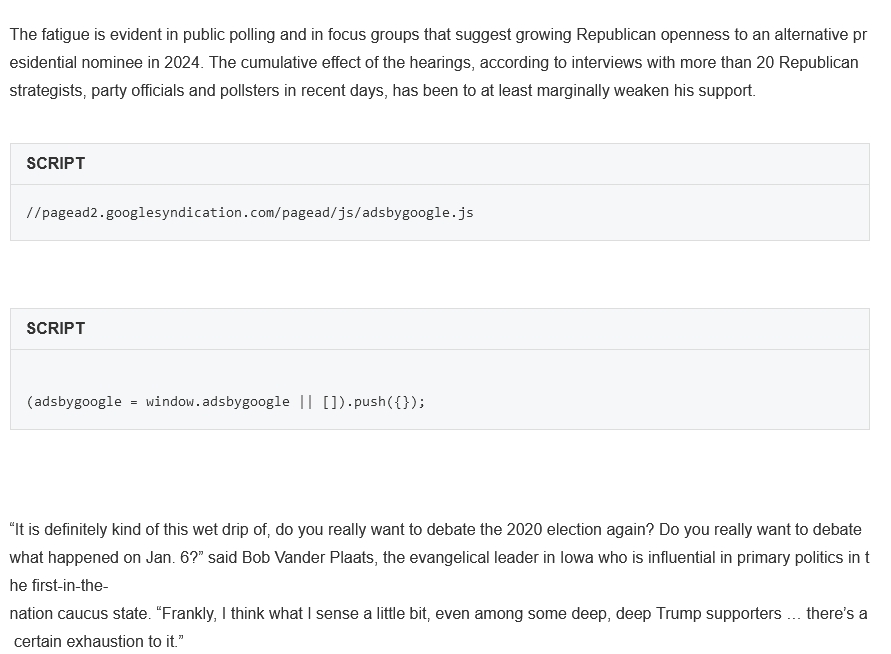
Task: Click the adsbygoogle push code line
Action: (226, 402)
